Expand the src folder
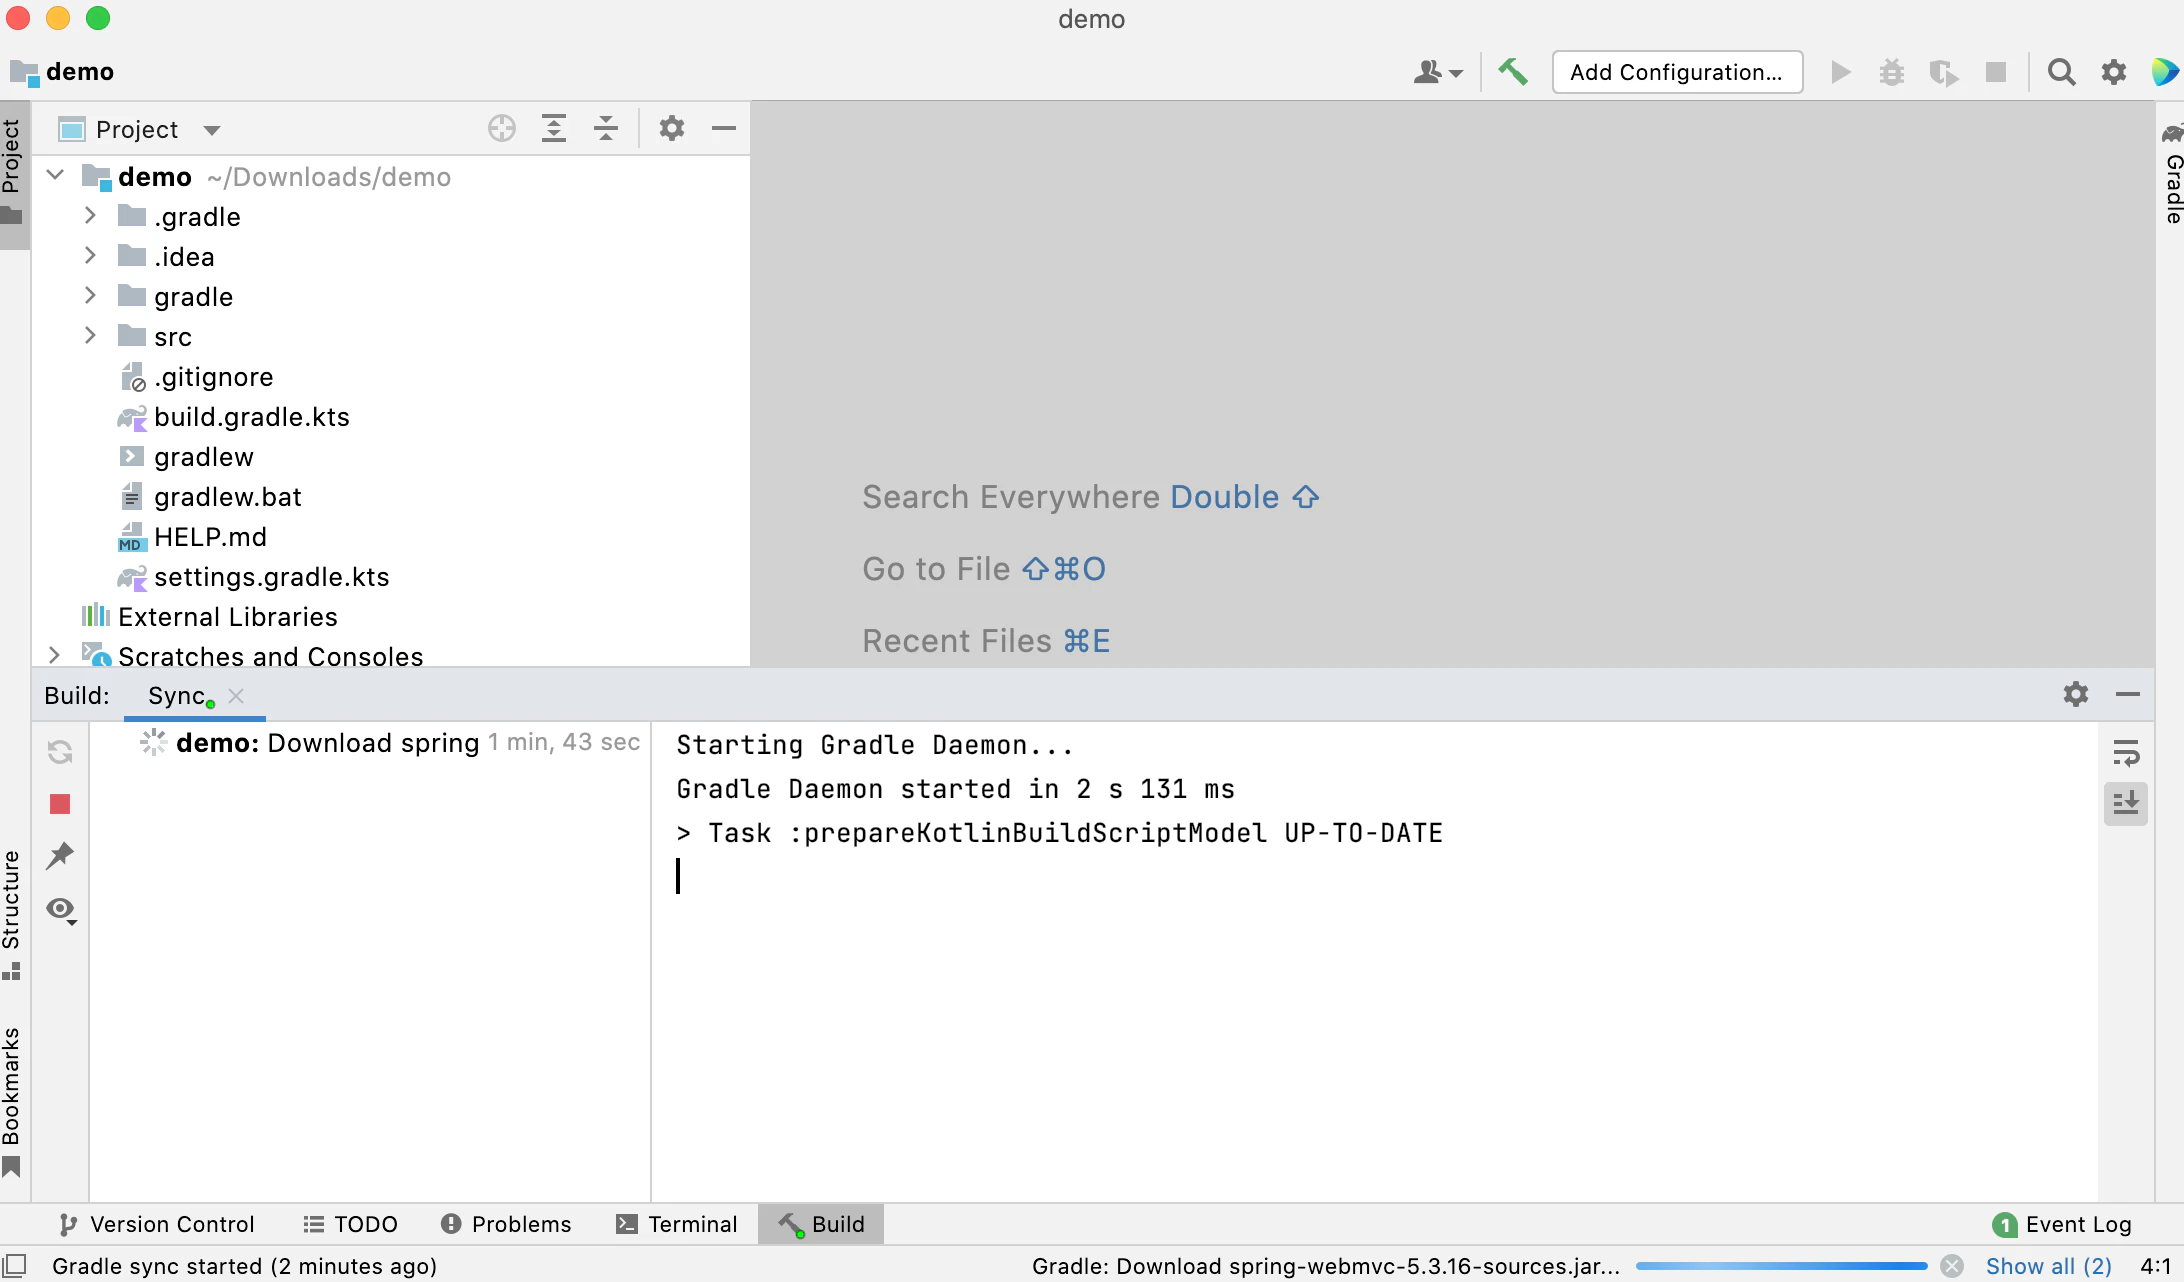 [90, 337]
